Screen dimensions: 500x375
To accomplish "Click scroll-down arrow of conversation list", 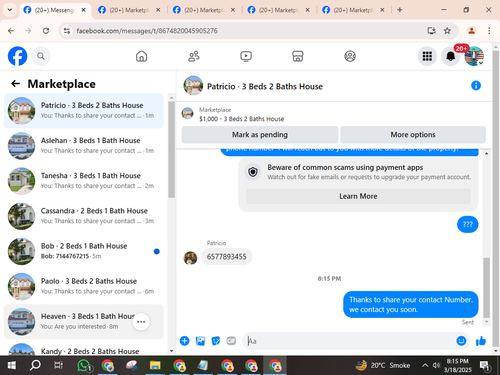I will 171,351.
